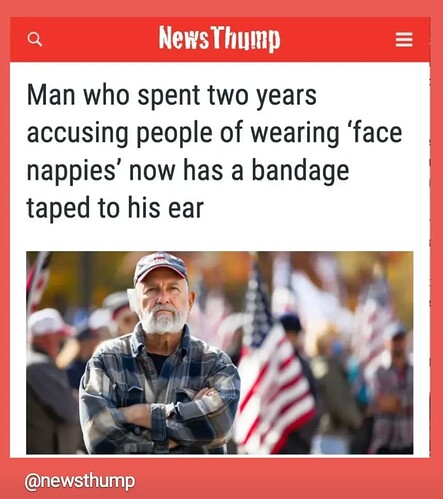Open the article photo of bearded man
Viewport: 443px width, 499px height.
tap(220, 353)
